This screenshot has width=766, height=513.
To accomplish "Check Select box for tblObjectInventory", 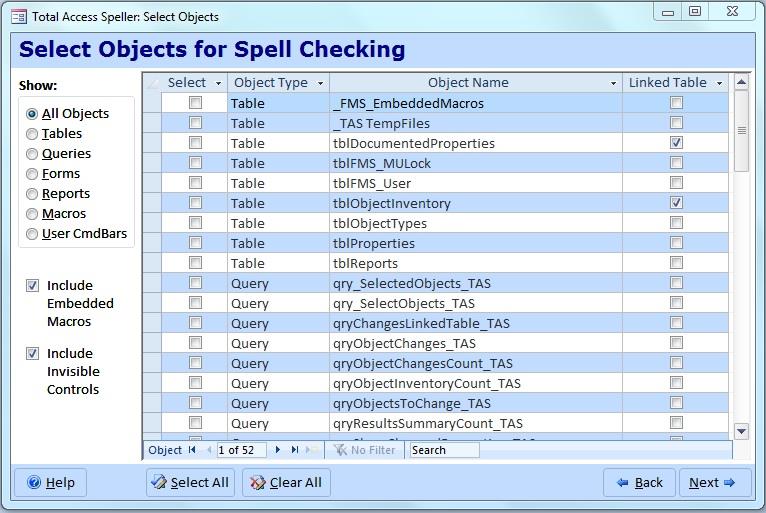I will pyautogui.click(x=195, y=203).
